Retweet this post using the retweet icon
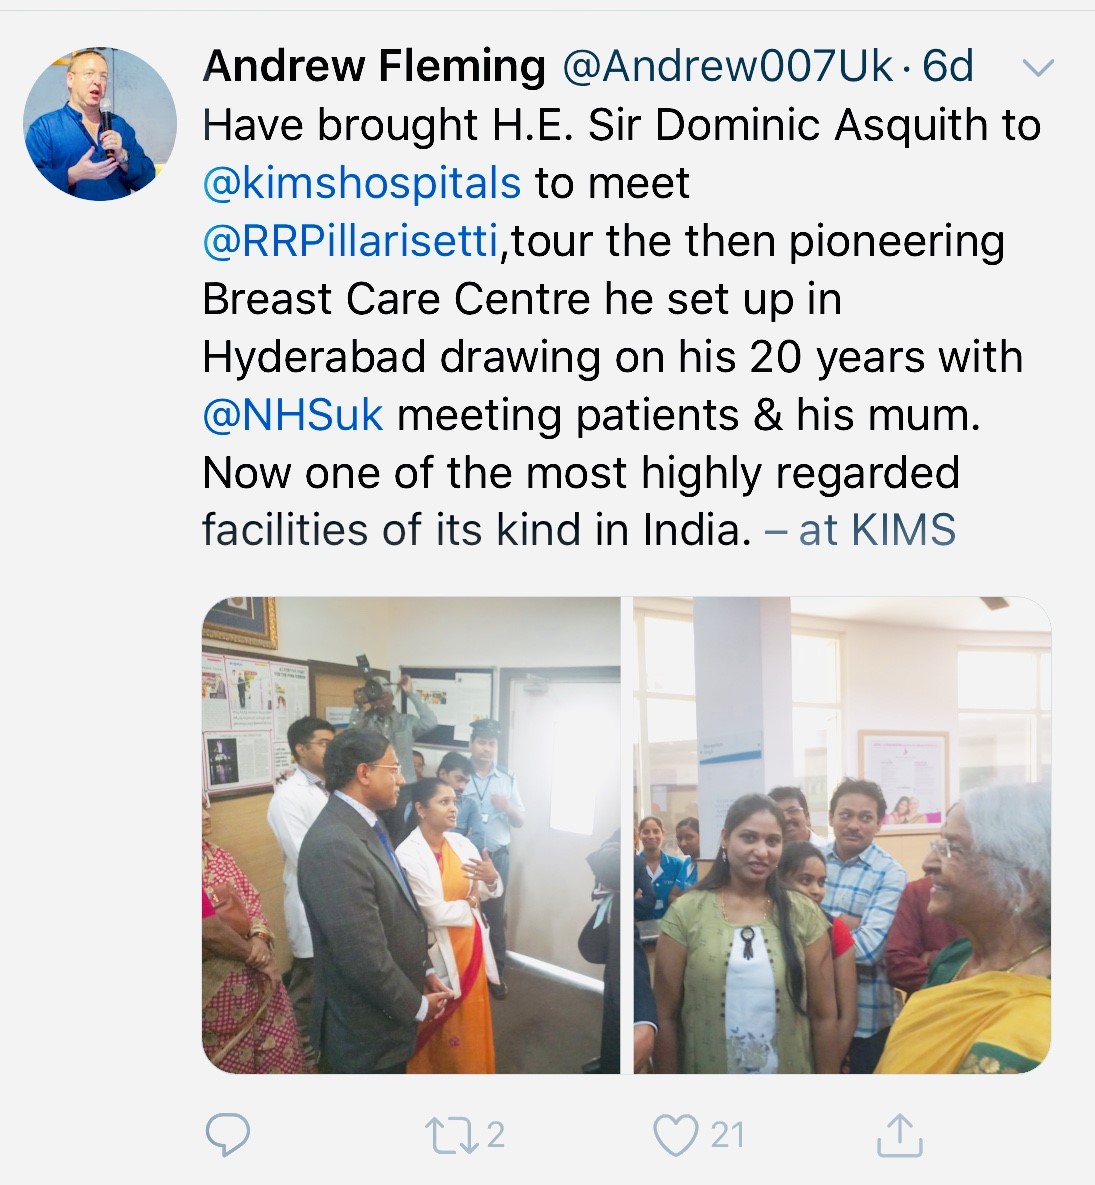The image size is (1095, 1185). click(x=452, y=1135)
